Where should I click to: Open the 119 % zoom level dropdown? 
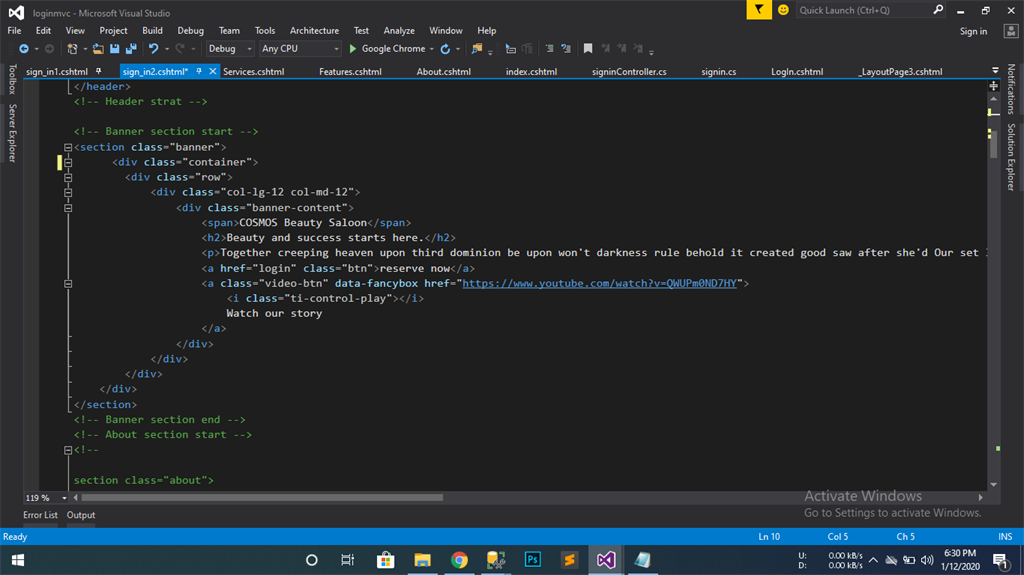click(65, 497)
